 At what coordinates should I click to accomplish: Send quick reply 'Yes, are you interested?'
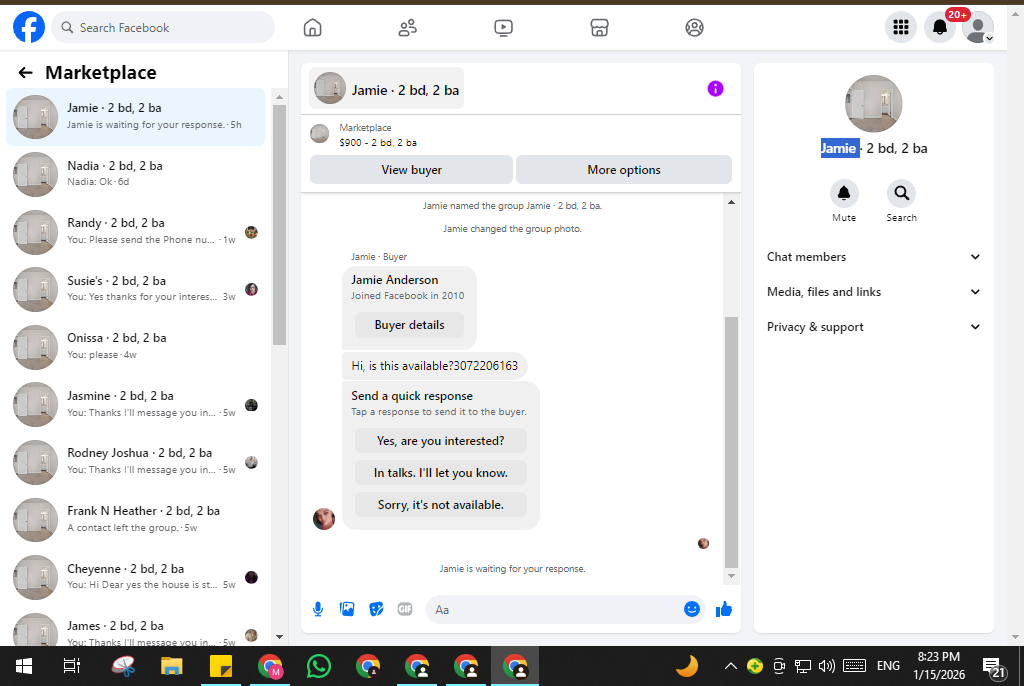[441, 441]
